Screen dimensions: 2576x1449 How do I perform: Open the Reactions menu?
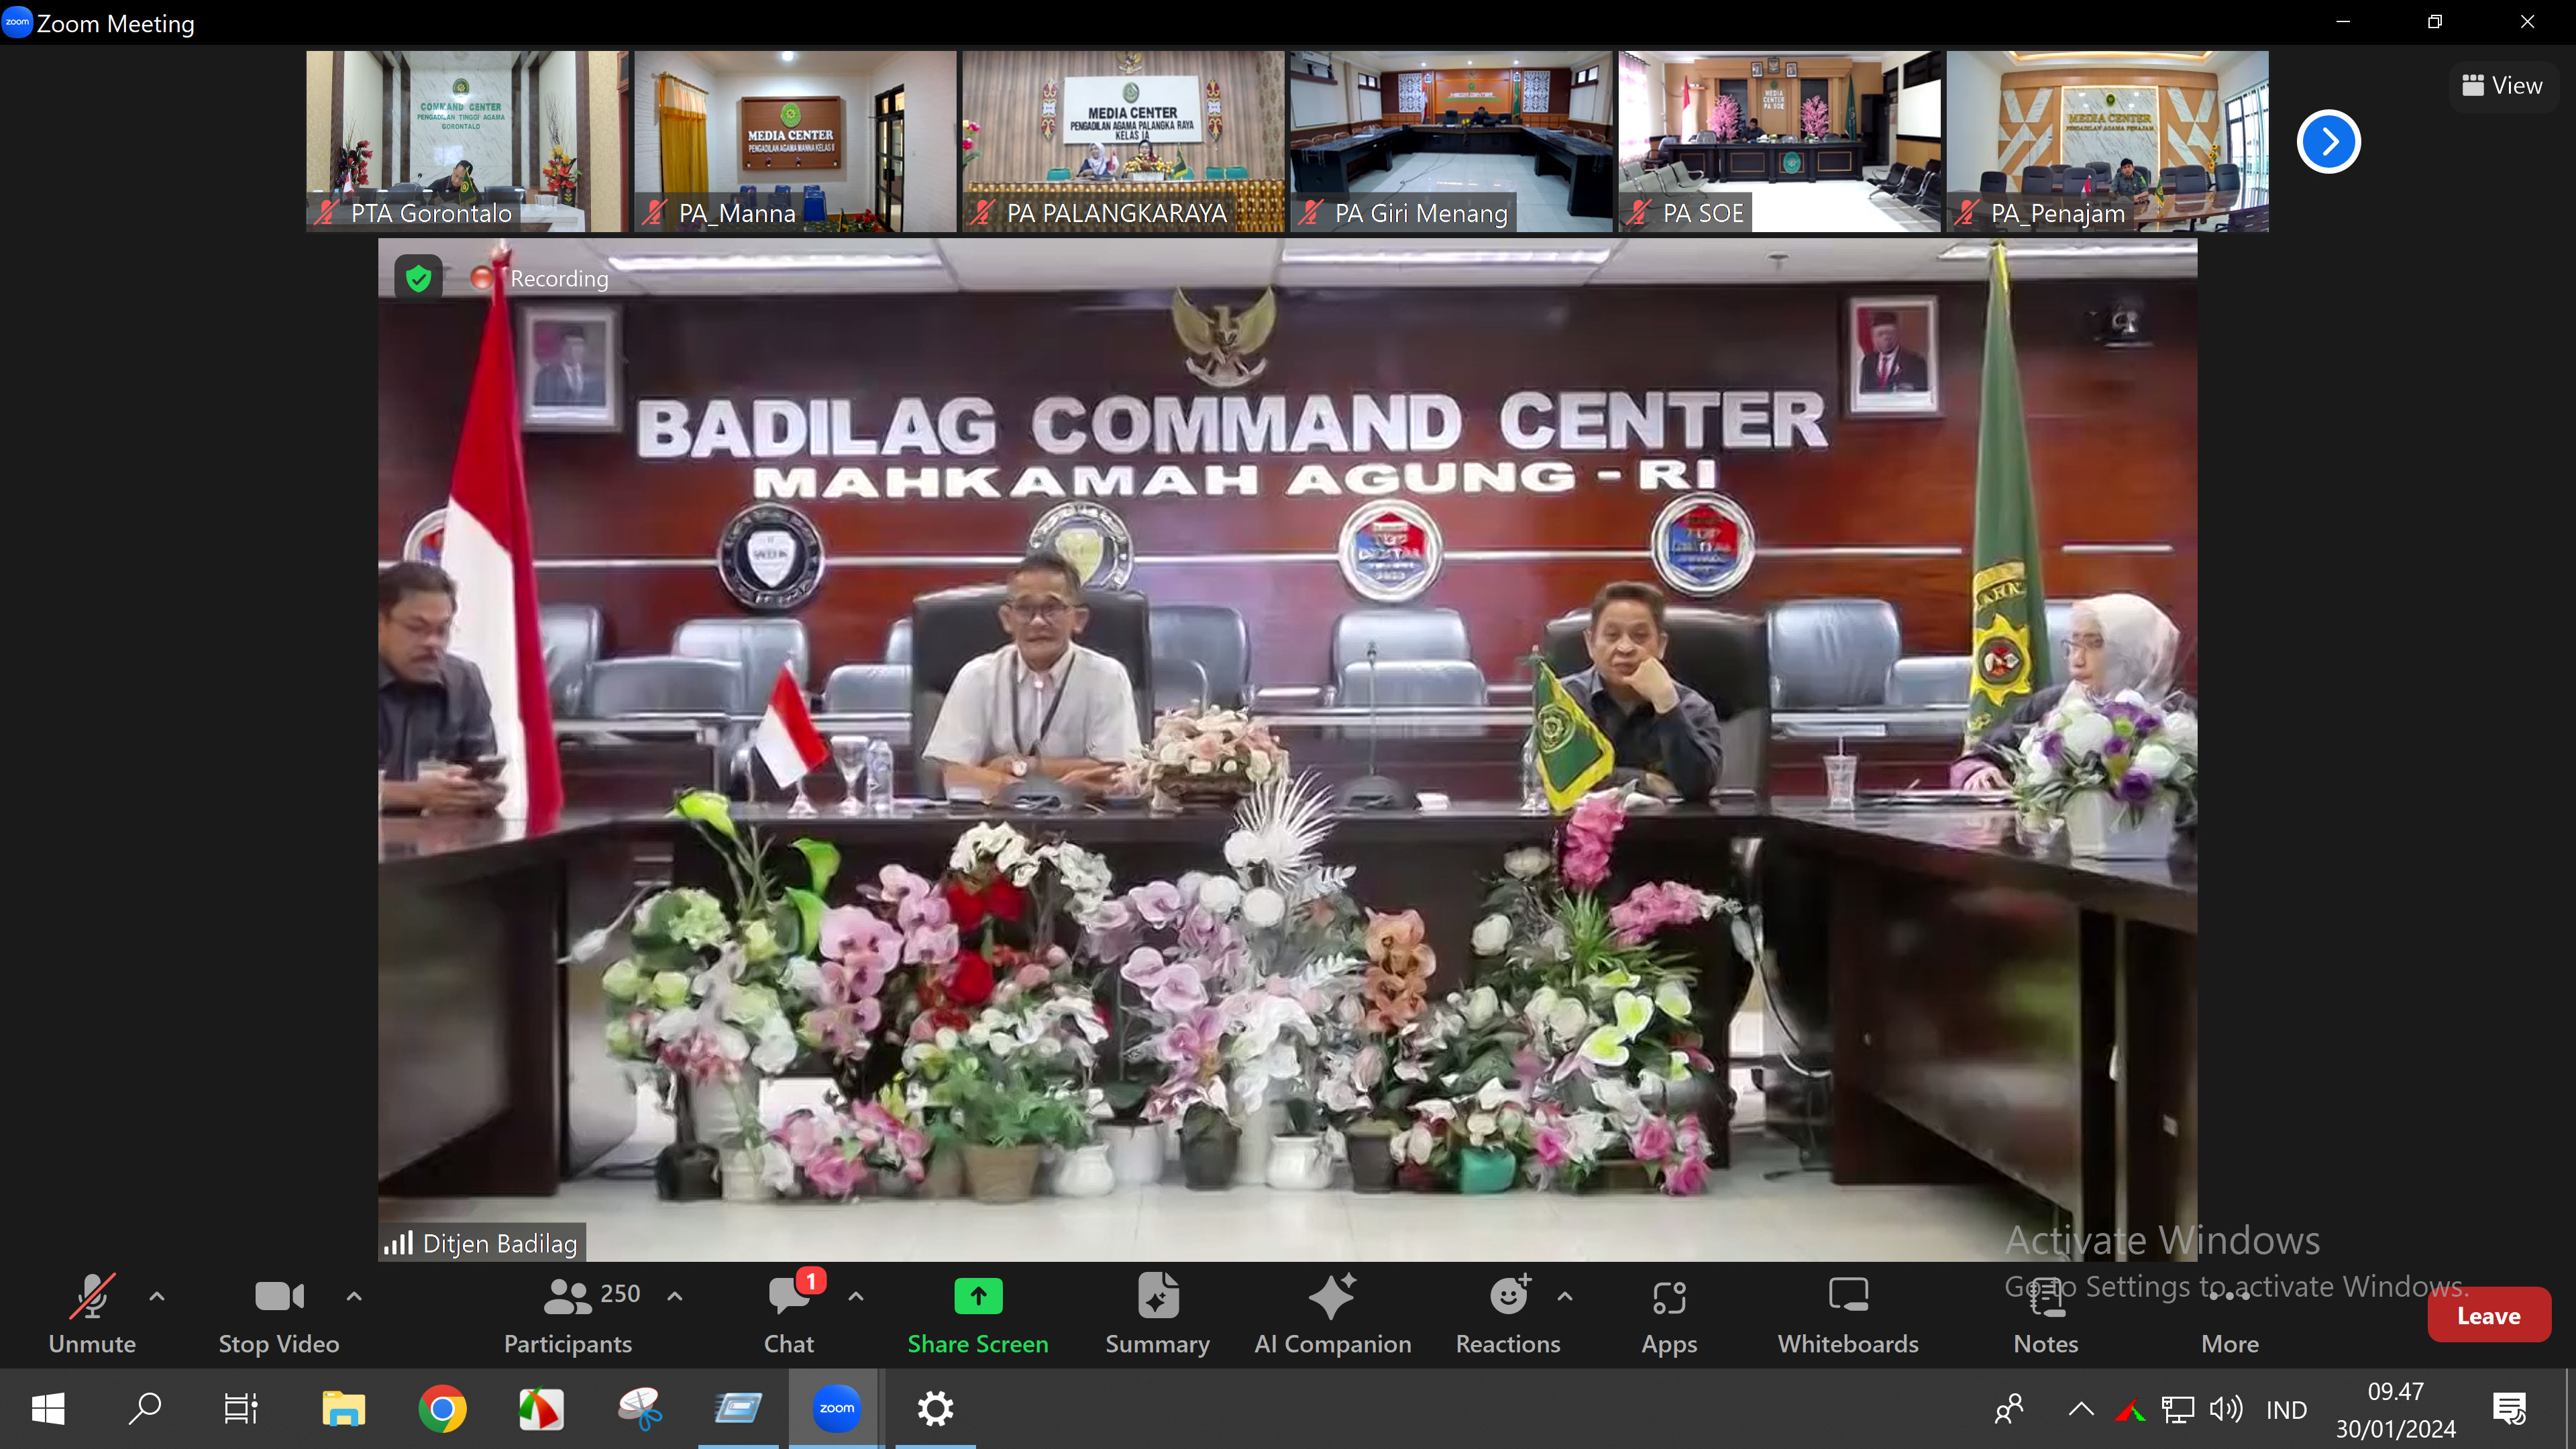(x=1507, y=1313)
